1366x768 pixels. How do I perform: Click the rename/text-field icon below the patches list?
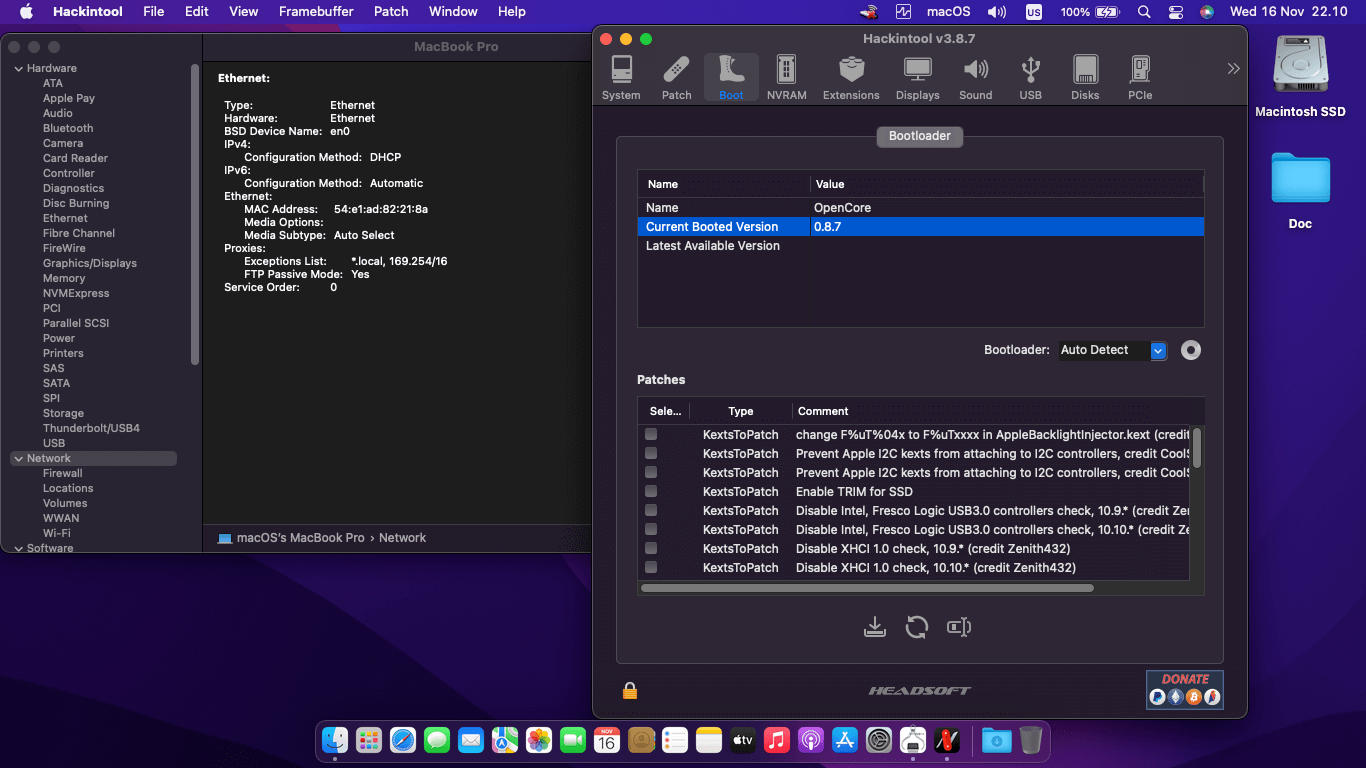tap(959, 627)
